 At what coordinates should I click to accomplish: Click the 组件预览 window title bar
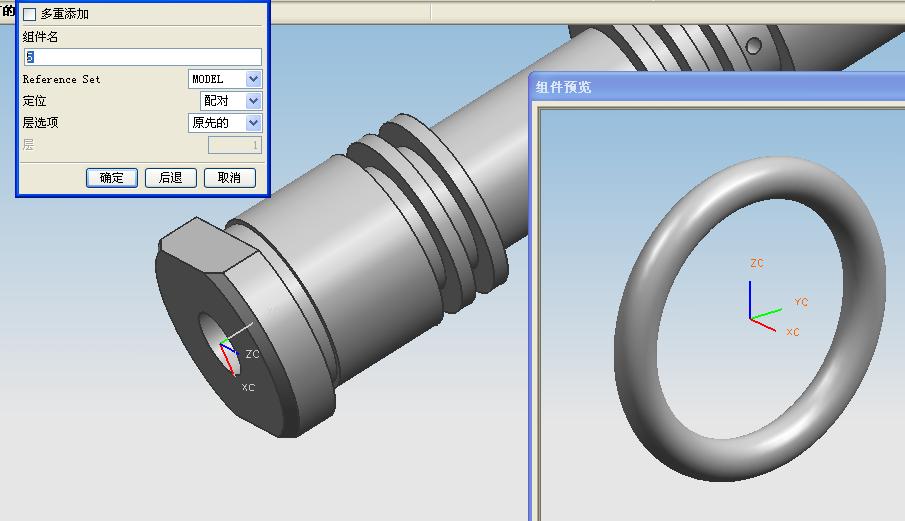(717, 87)
